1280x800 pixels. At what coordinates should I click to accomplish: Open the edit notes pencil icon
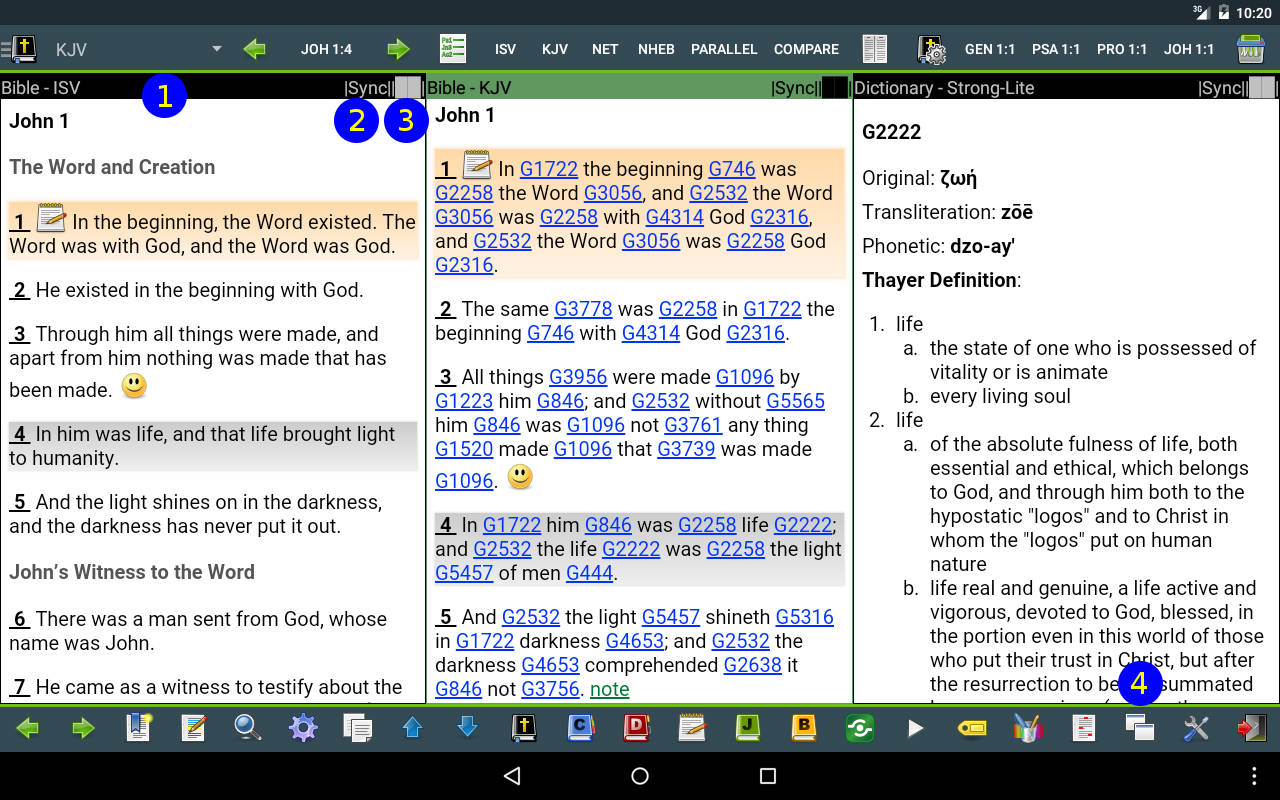pyautogui.click(x=194, y=728)
